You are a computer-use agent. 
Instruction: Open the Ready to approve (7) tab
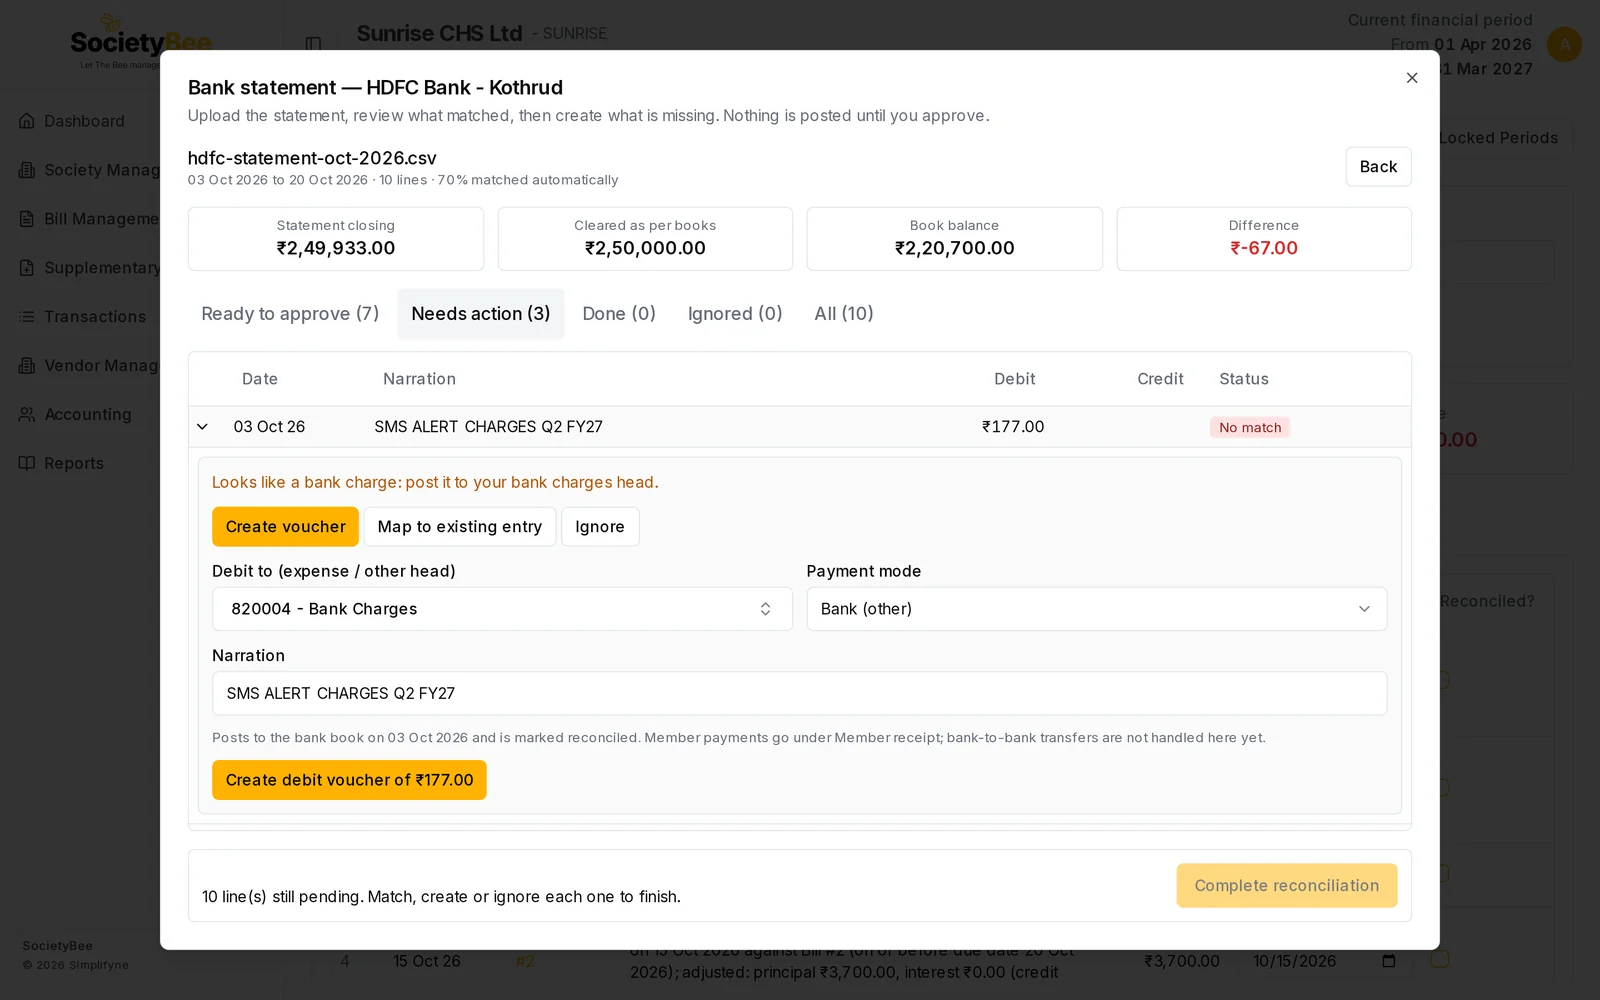coord(290,314)
